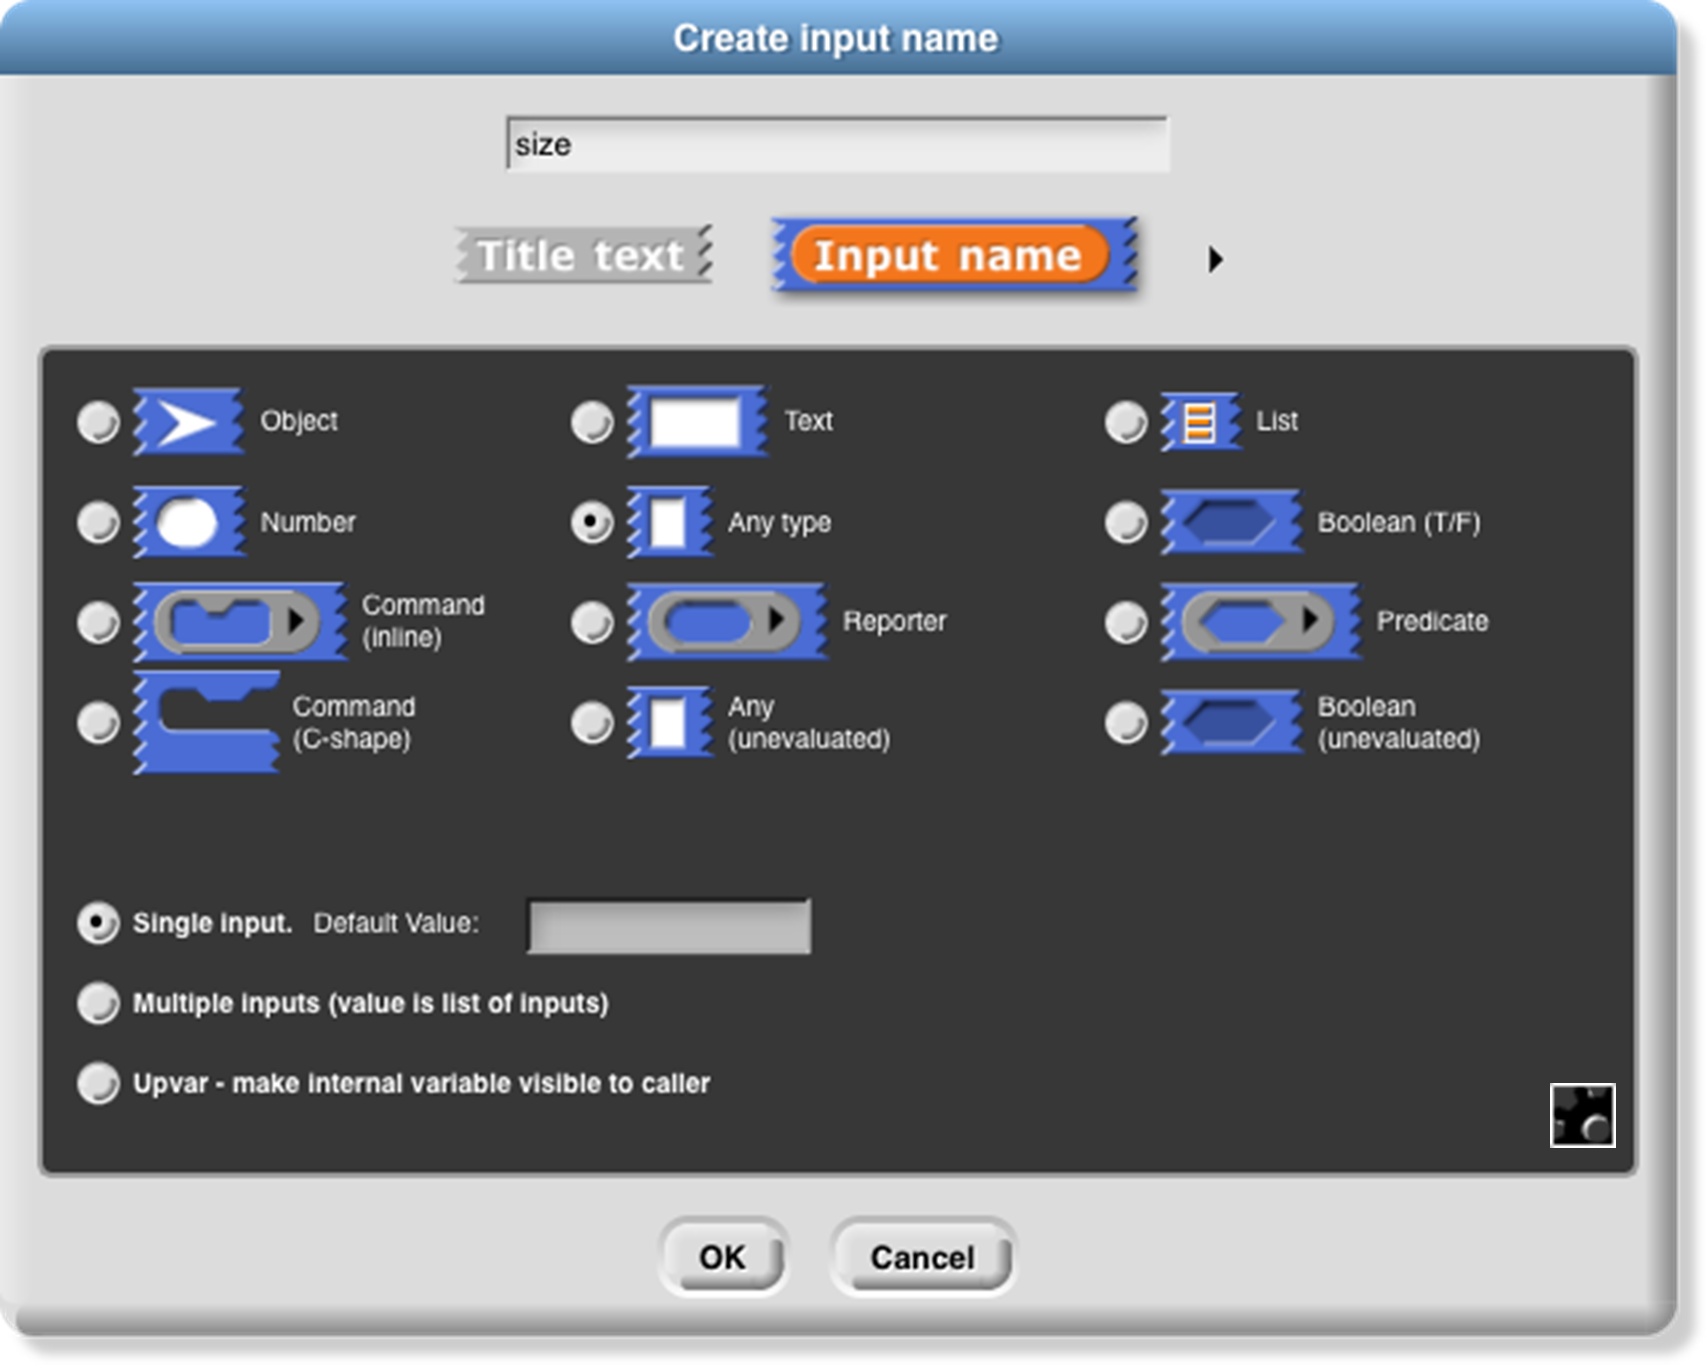Viewport: 1706px width, 1365px height.
Task: Click the Any (unevaluated) label
Action: tap(809, 722)
